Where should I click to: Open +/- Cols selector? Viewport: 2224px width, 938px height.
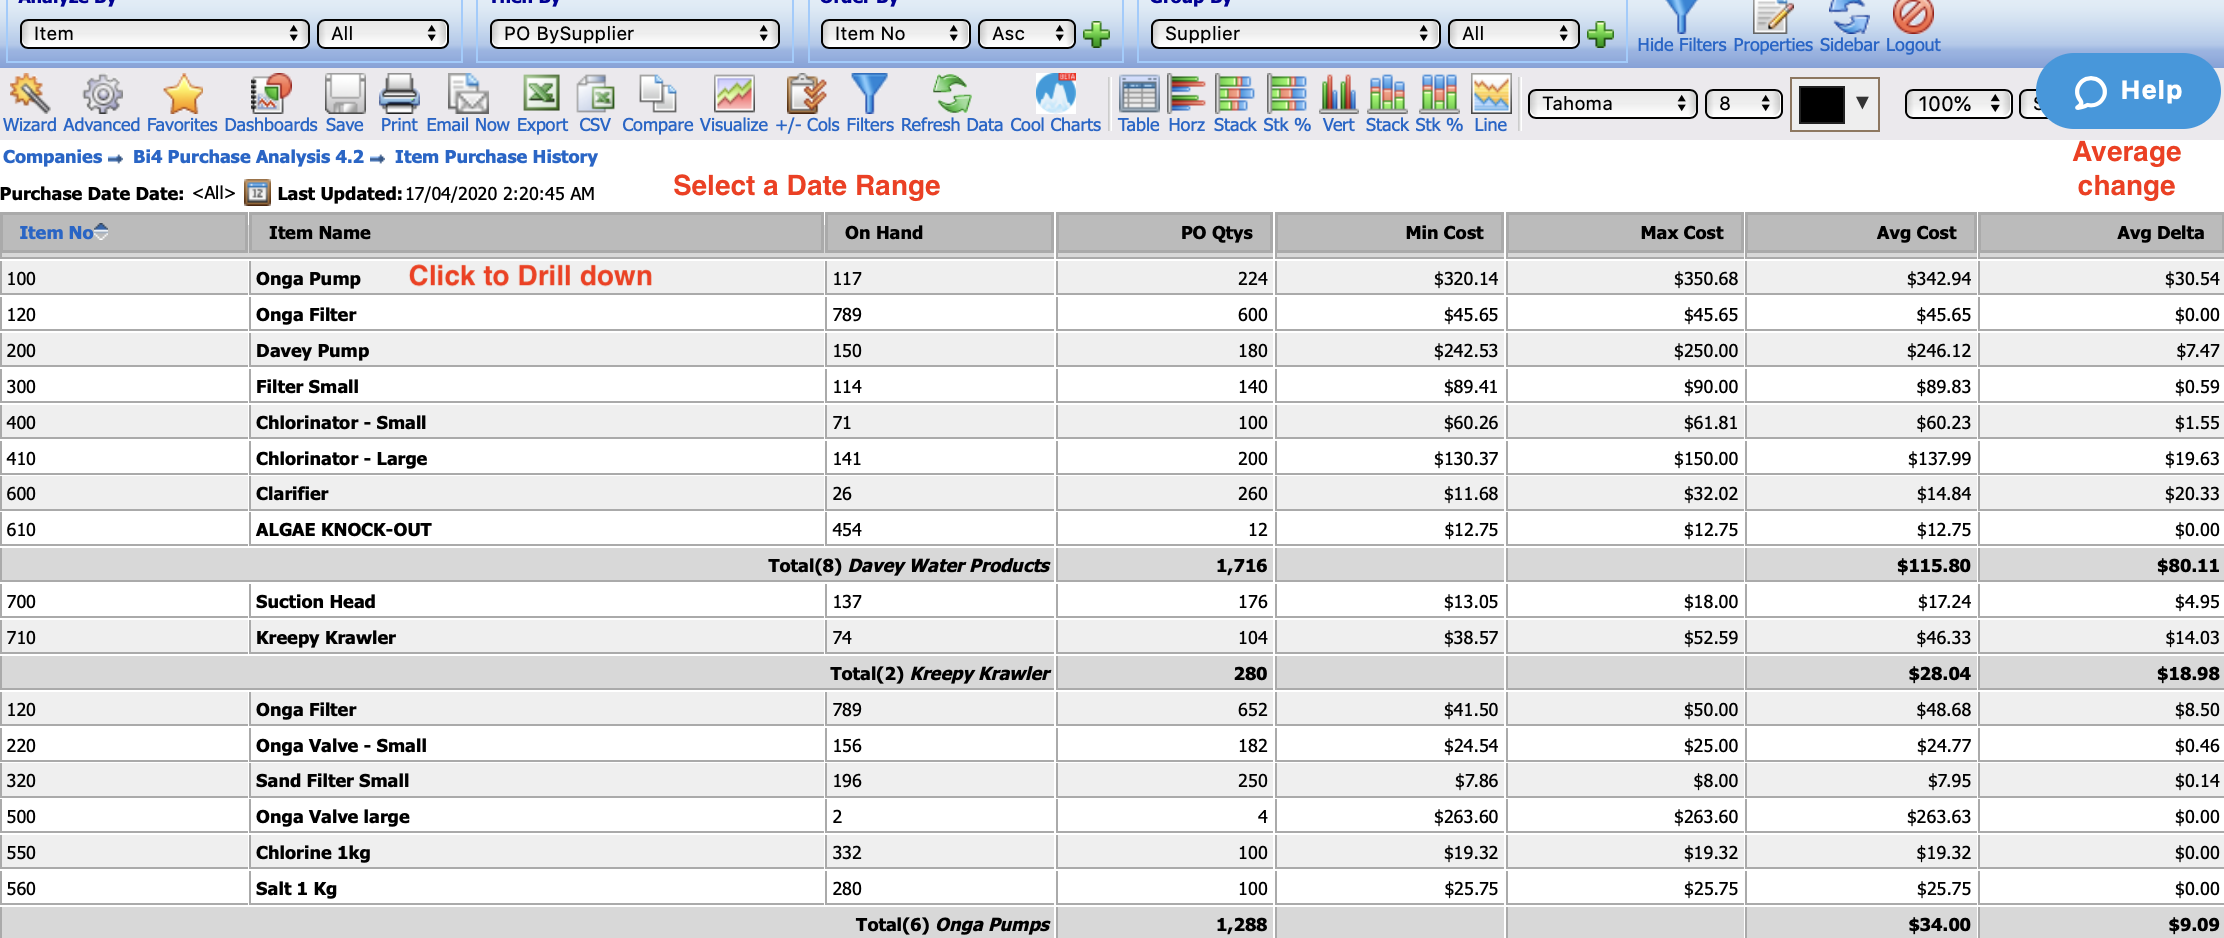(x=807, y=104)
